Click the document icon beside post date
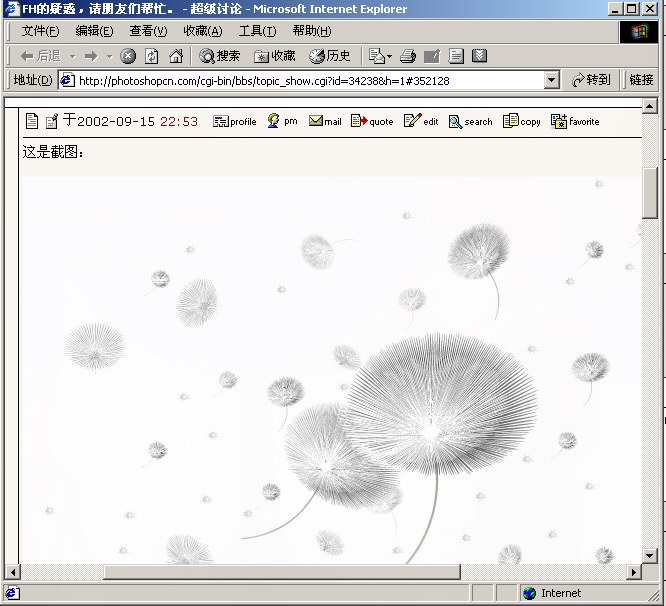This screenshot has height=606, width=666. point(32,121)
